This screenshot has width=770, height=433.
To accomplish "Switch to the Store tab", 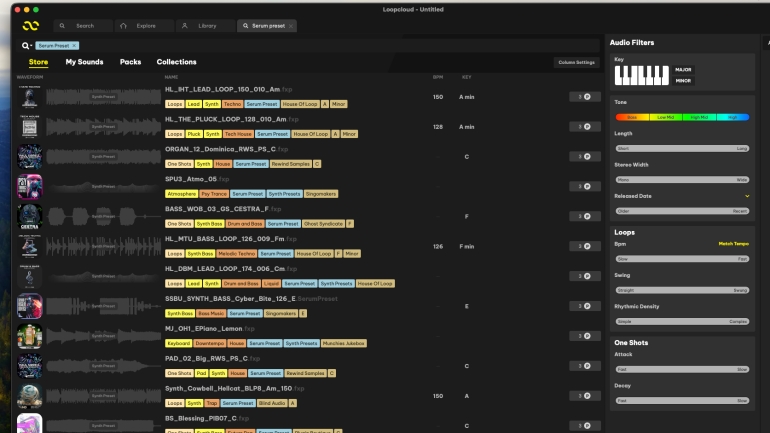I will (x=38, y=62).
